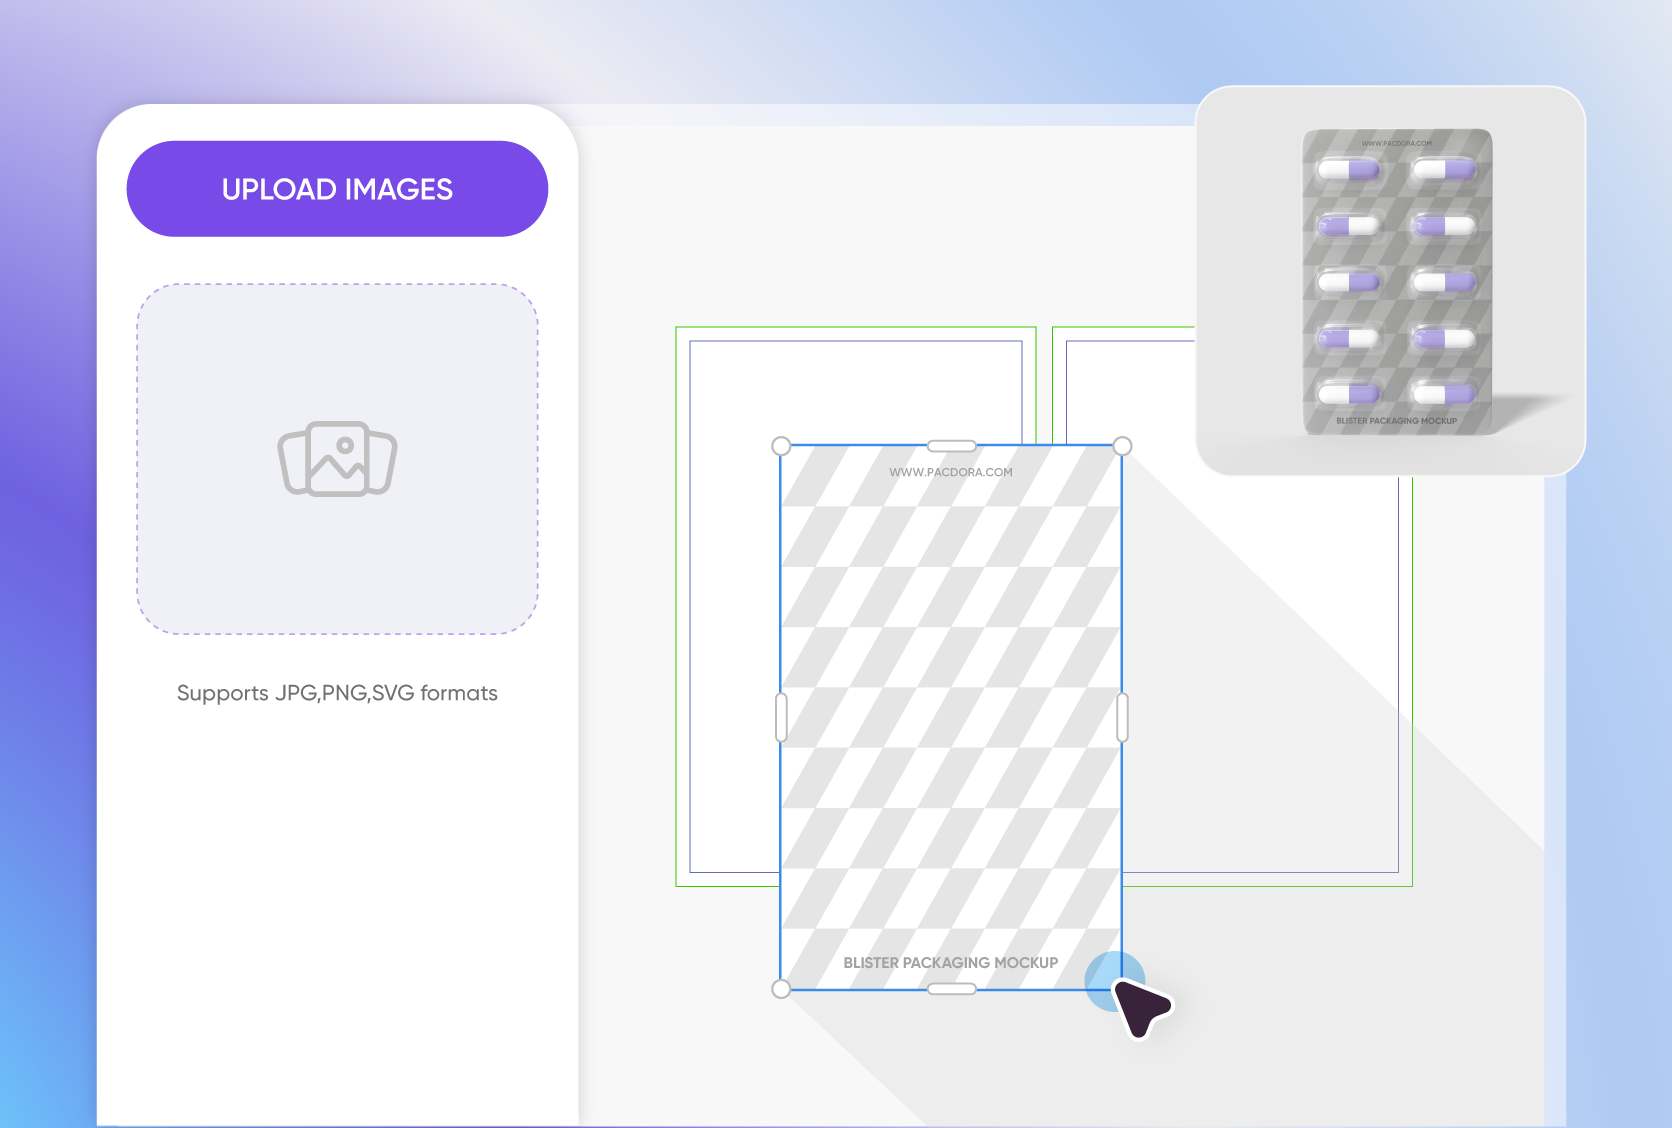Select the top-right corner resize handle

click(x=1122, y=446)
